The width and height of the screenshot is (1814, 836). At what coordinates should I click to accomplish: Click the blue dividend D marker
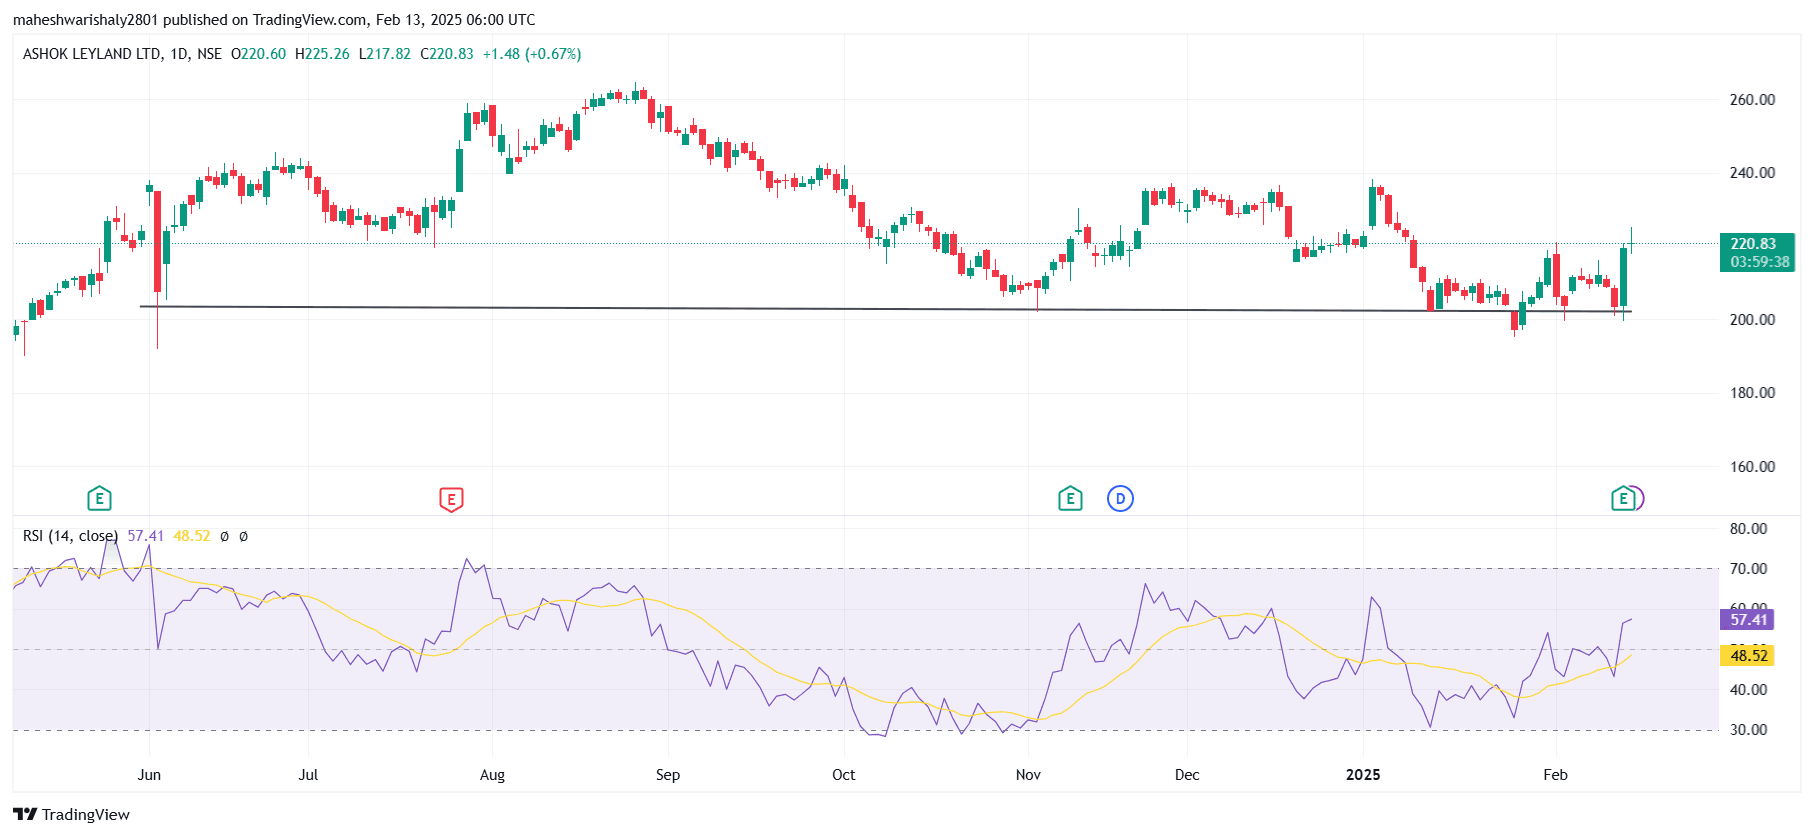1120,498
